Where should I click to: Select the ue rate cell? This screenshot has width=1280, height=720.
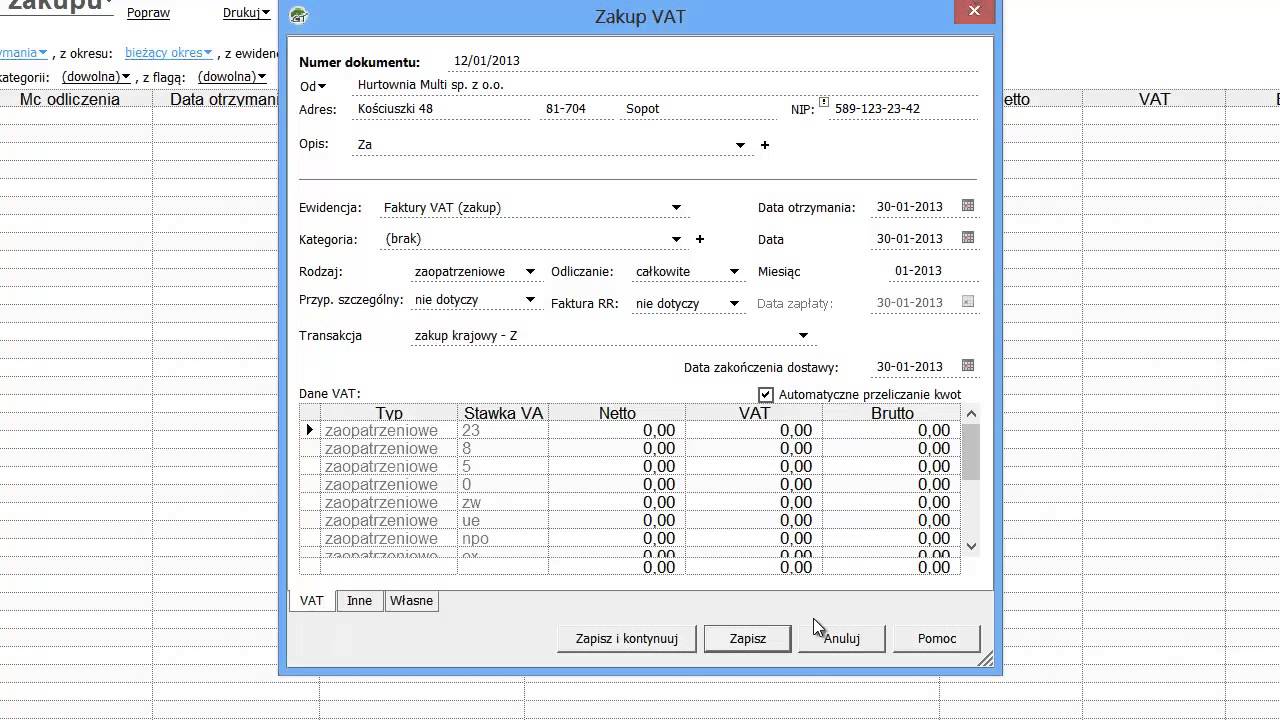[503, 521]
